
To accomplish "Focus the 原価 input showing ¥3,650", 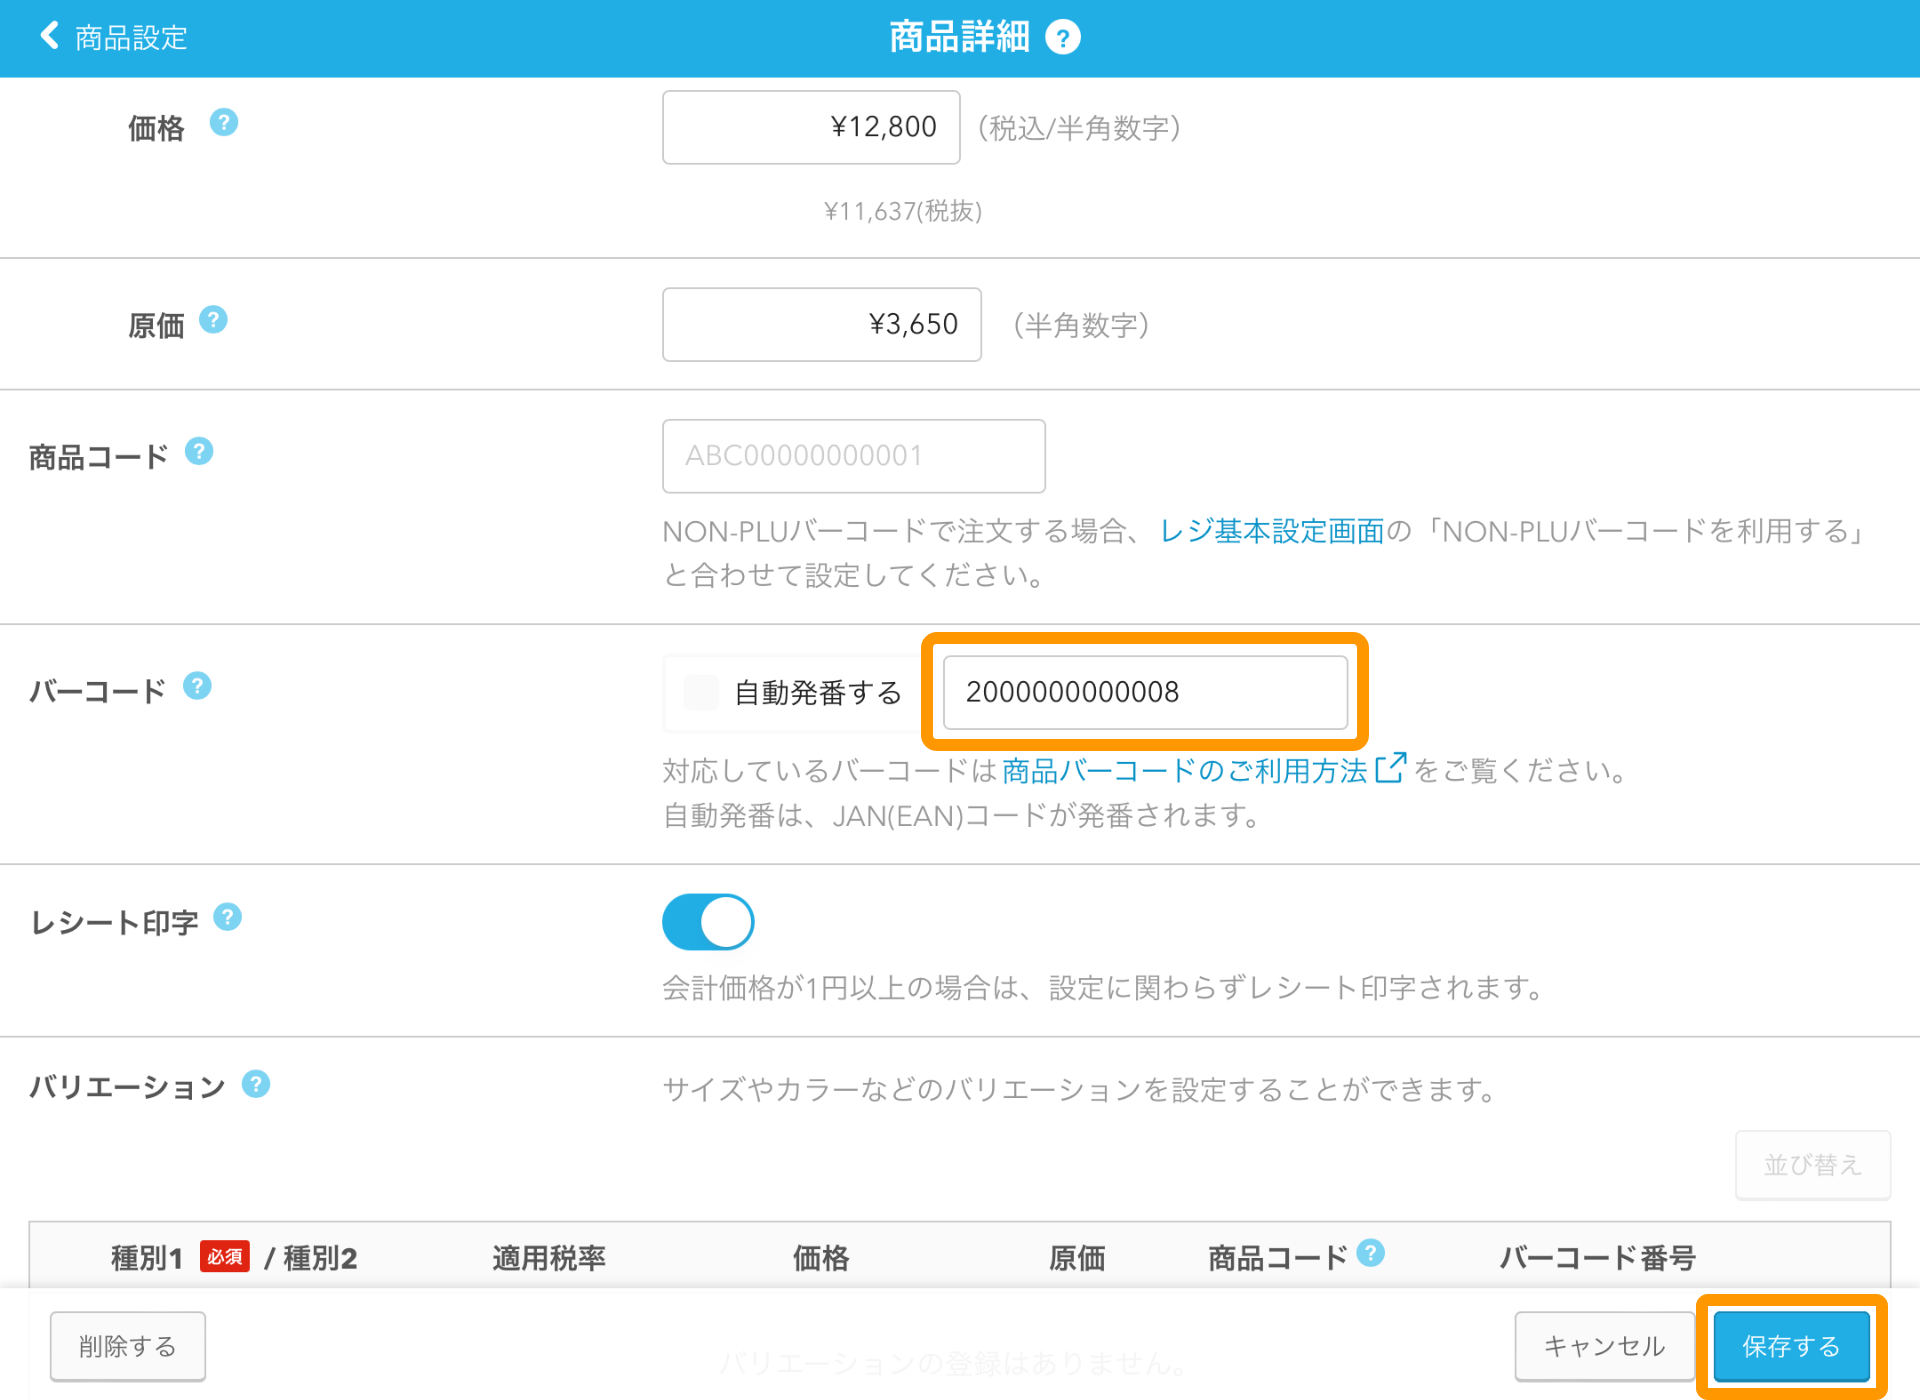I will [x=821, y=324].
